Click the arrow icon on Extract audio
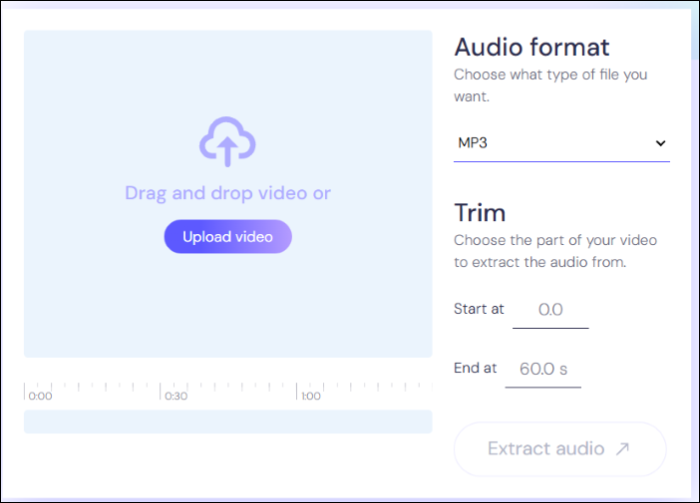700x503 pixels. (622, 449)
